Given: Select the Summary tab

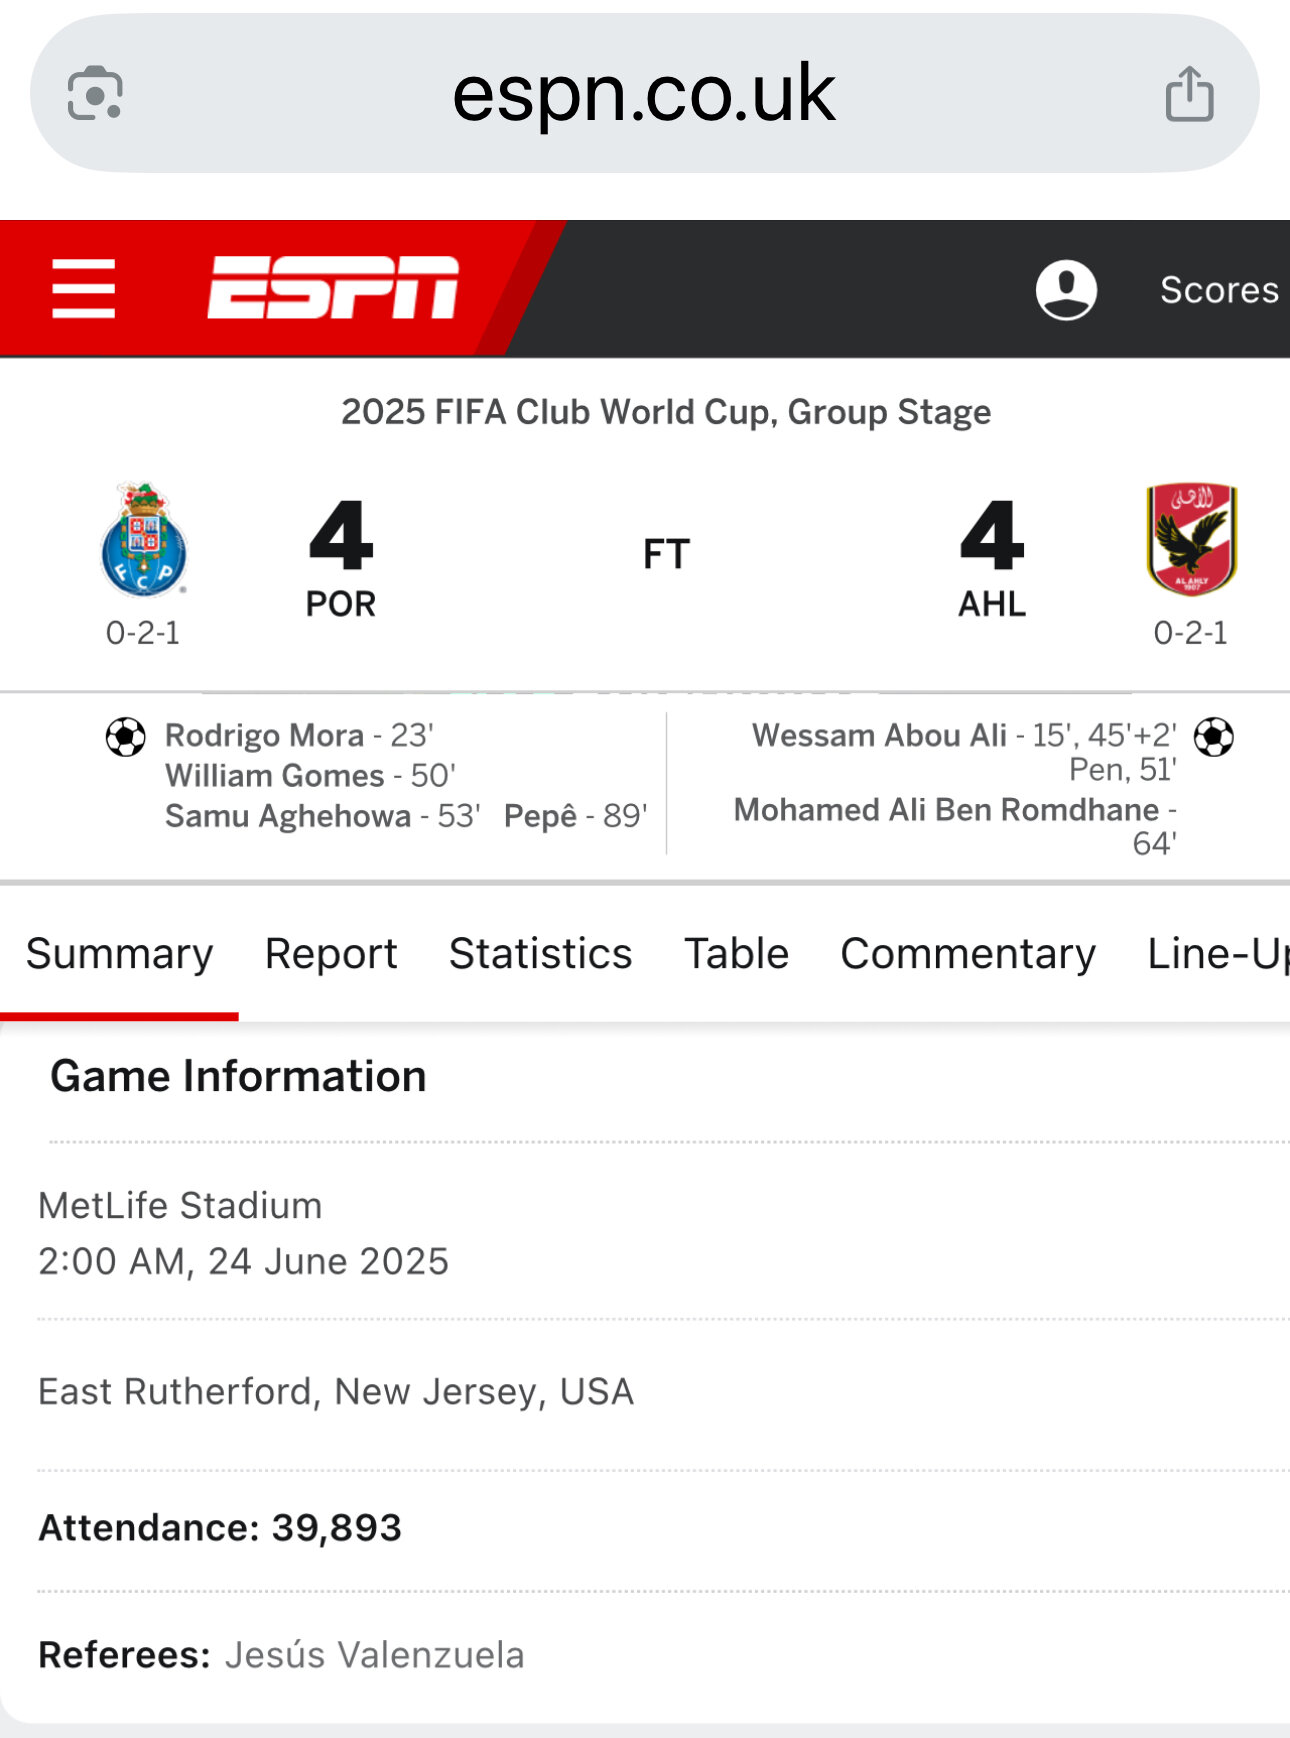Looking at the screenshot, I should [x=119, y=954].
